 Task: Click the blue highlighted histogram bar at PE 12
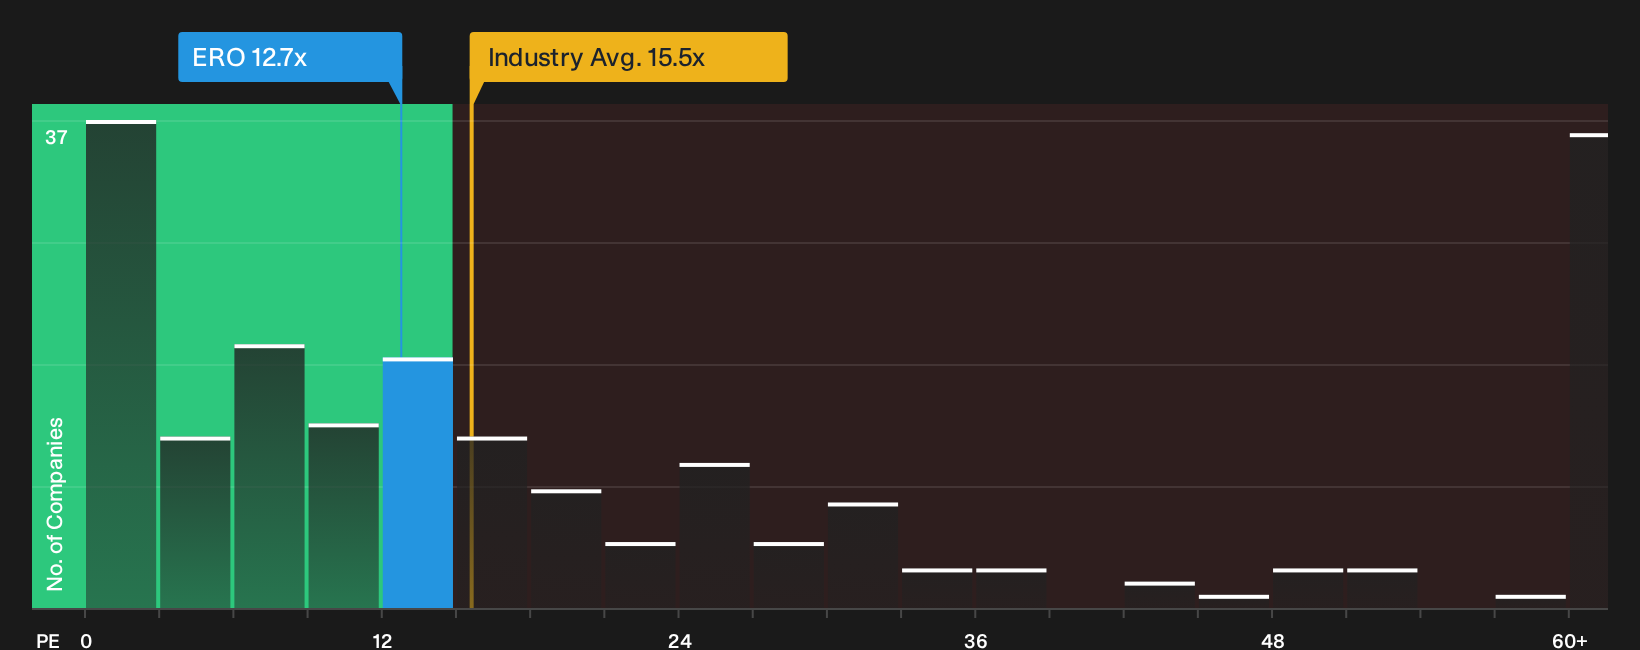coord(418,483)
